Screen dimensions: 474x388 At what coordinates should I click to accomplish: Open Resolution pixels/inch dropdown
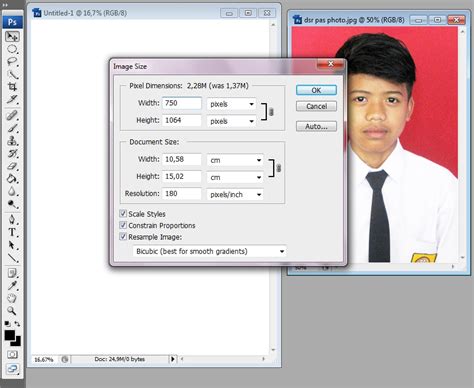point(235,194)
